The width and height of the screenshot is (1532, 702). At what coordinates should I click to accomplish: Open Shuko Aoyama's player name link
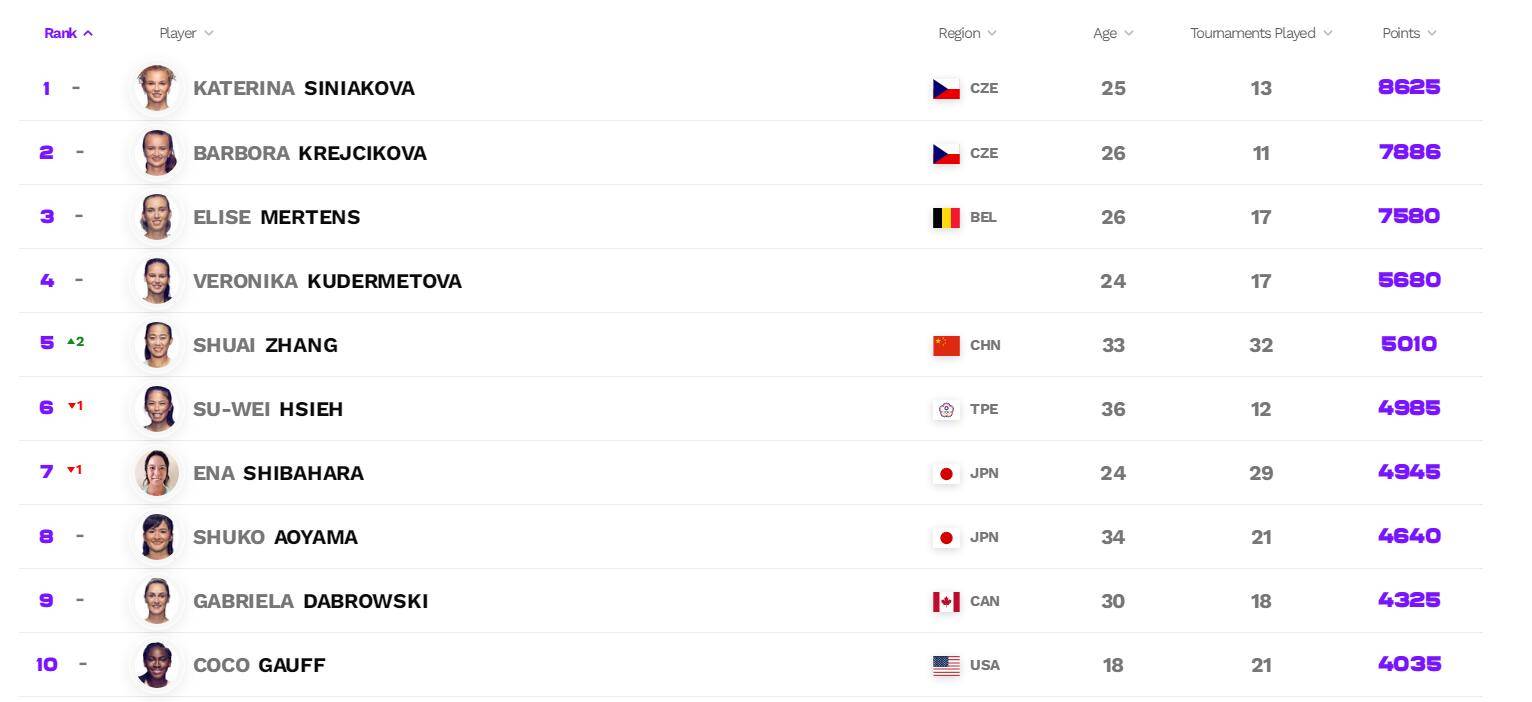pos(275,537)
